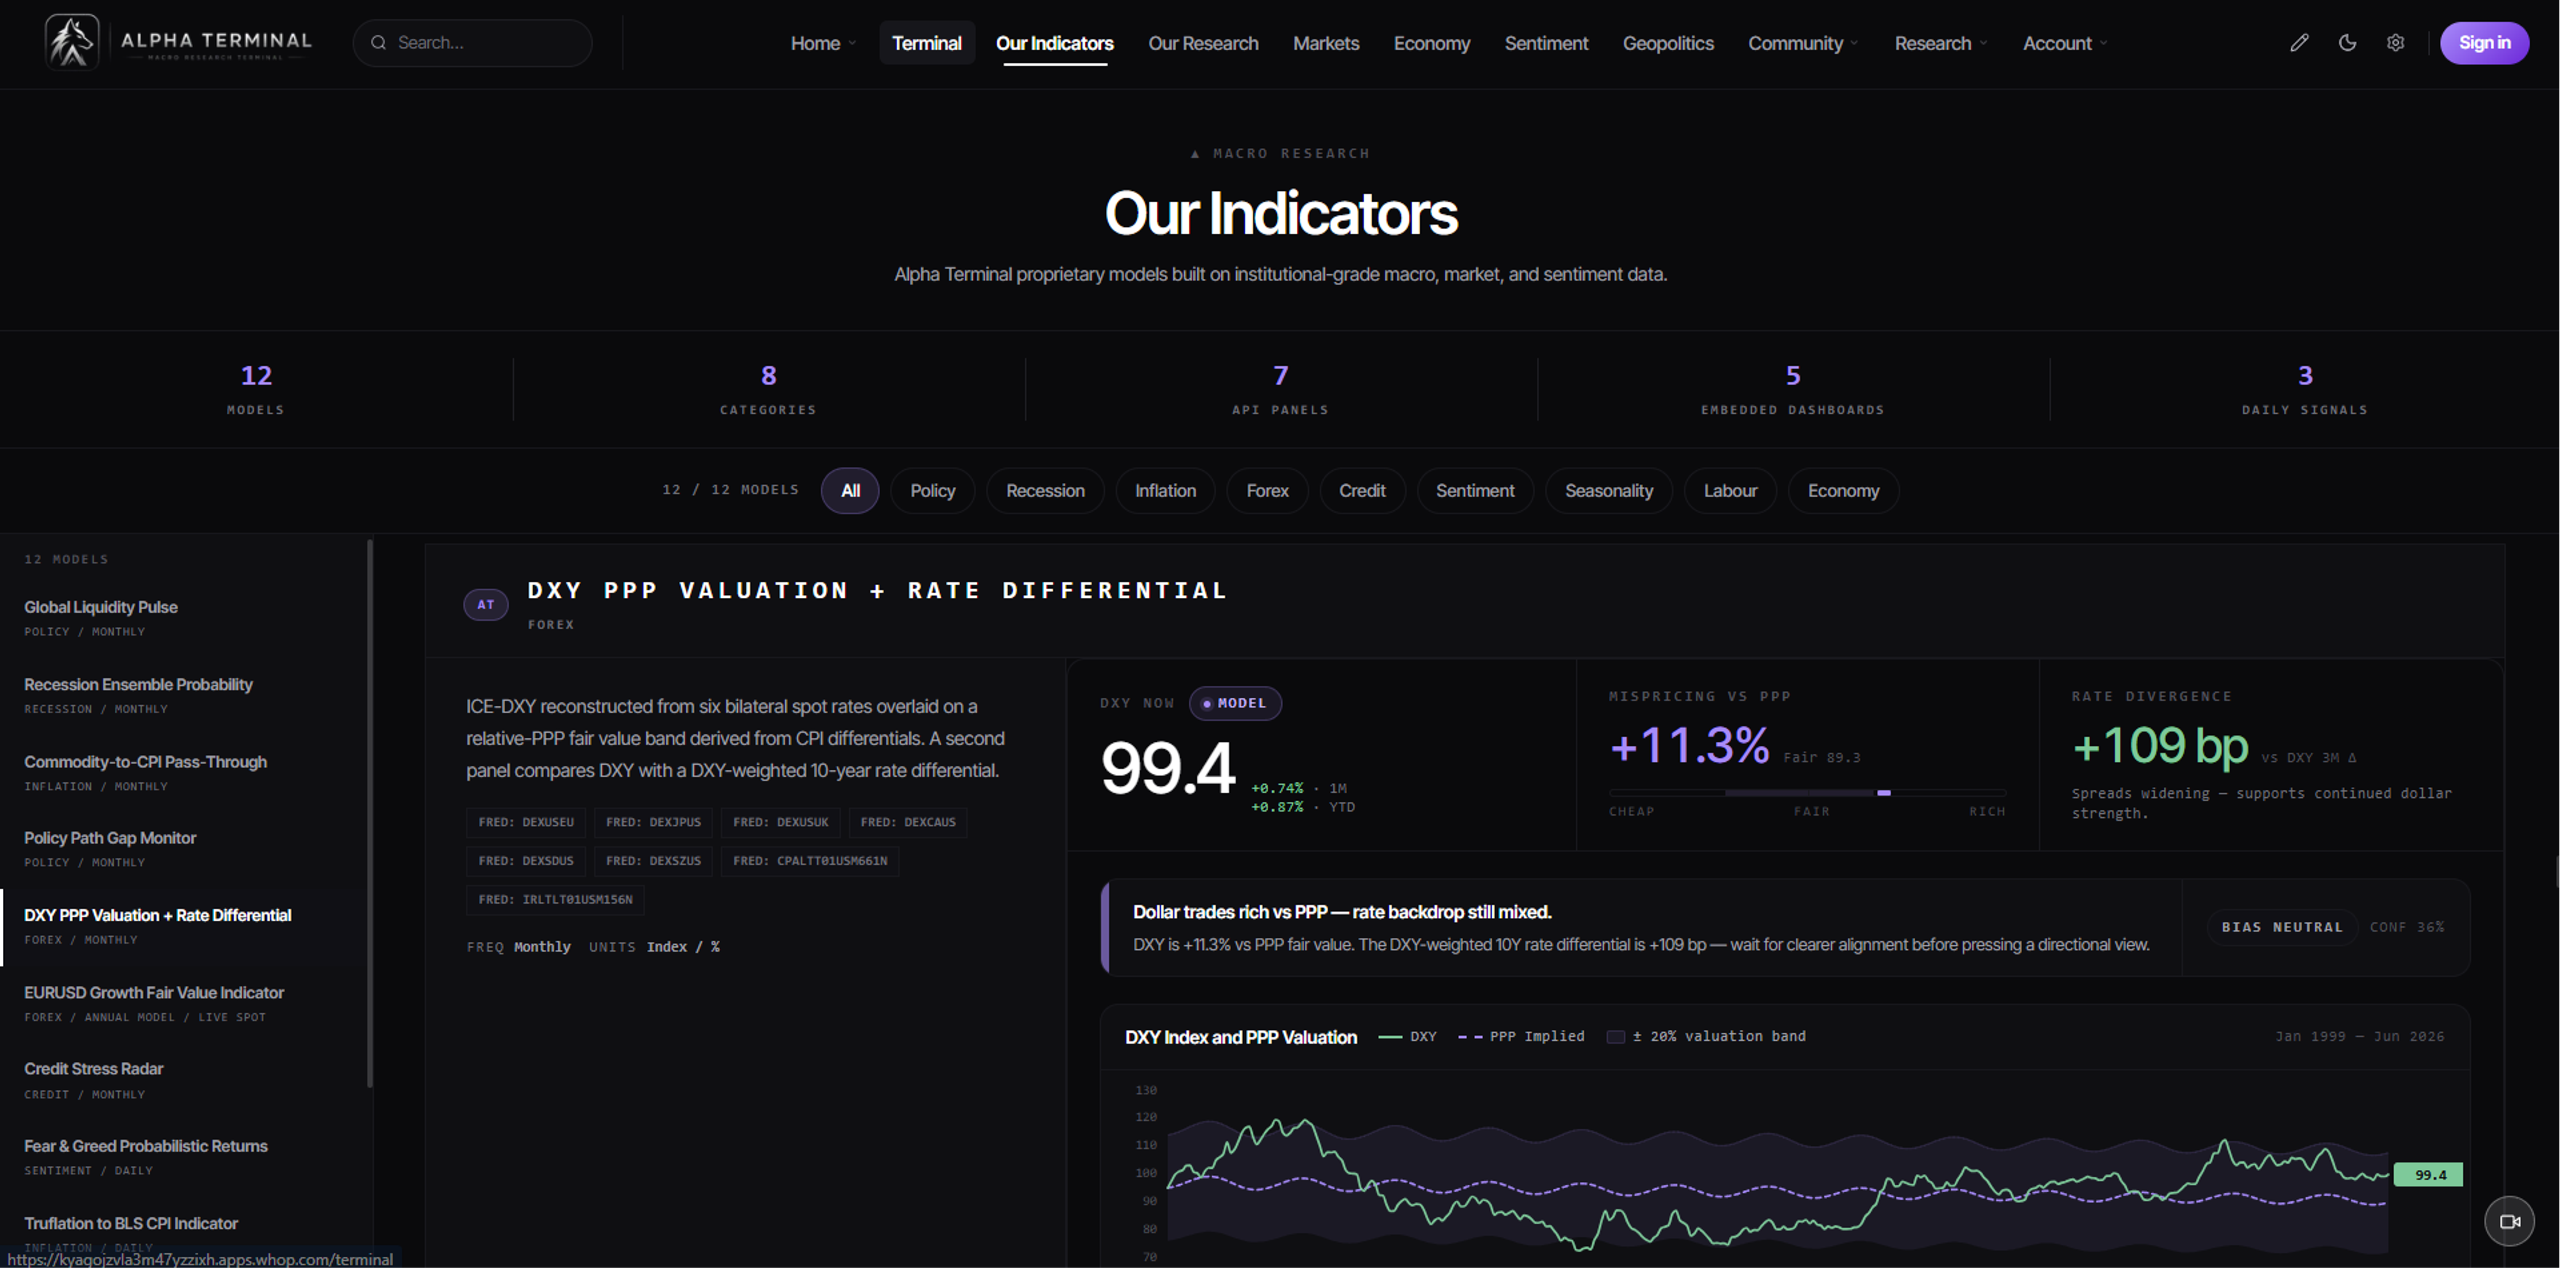The width and height of the screenshot is (2560, 1269).
Task: Click the BIAS NEUTRAL badge
Action: point(2282,928)
